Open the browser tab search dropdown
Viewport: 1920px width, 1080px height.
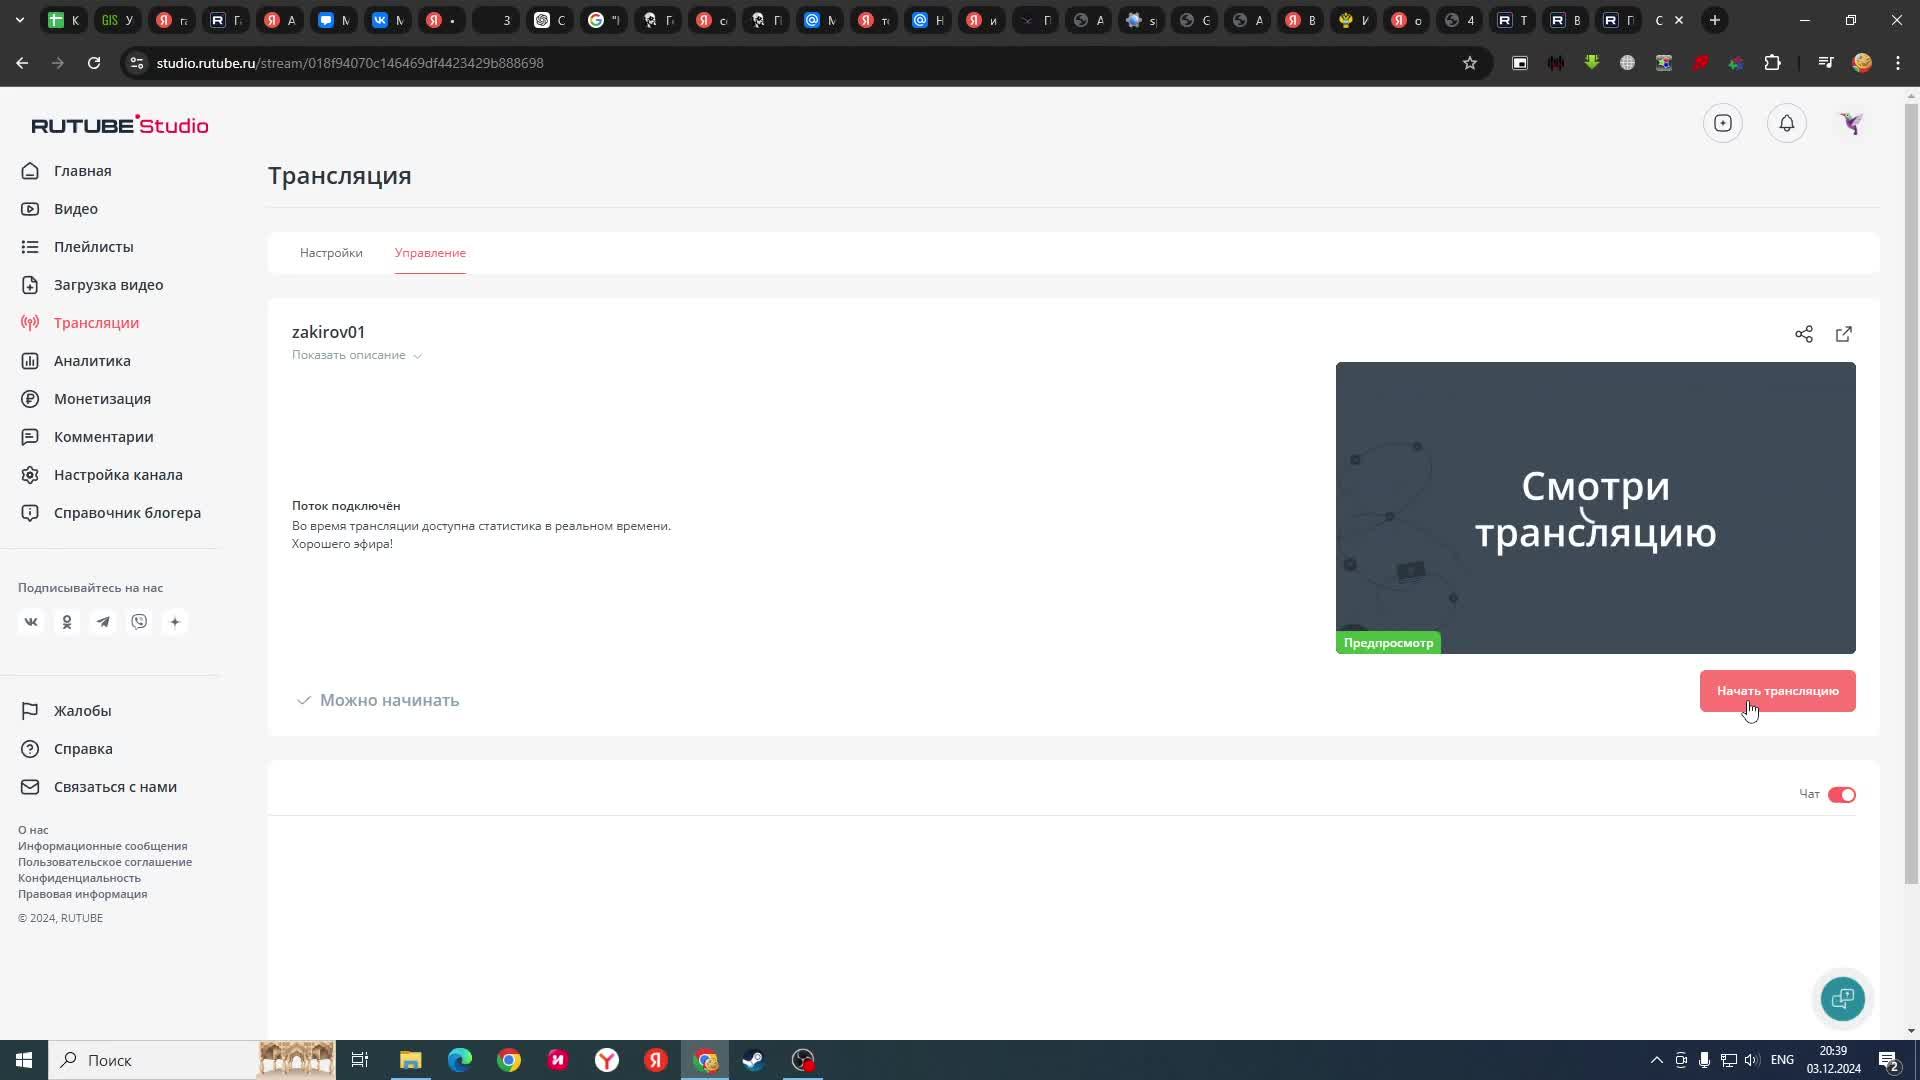click(x=19, y=20)
